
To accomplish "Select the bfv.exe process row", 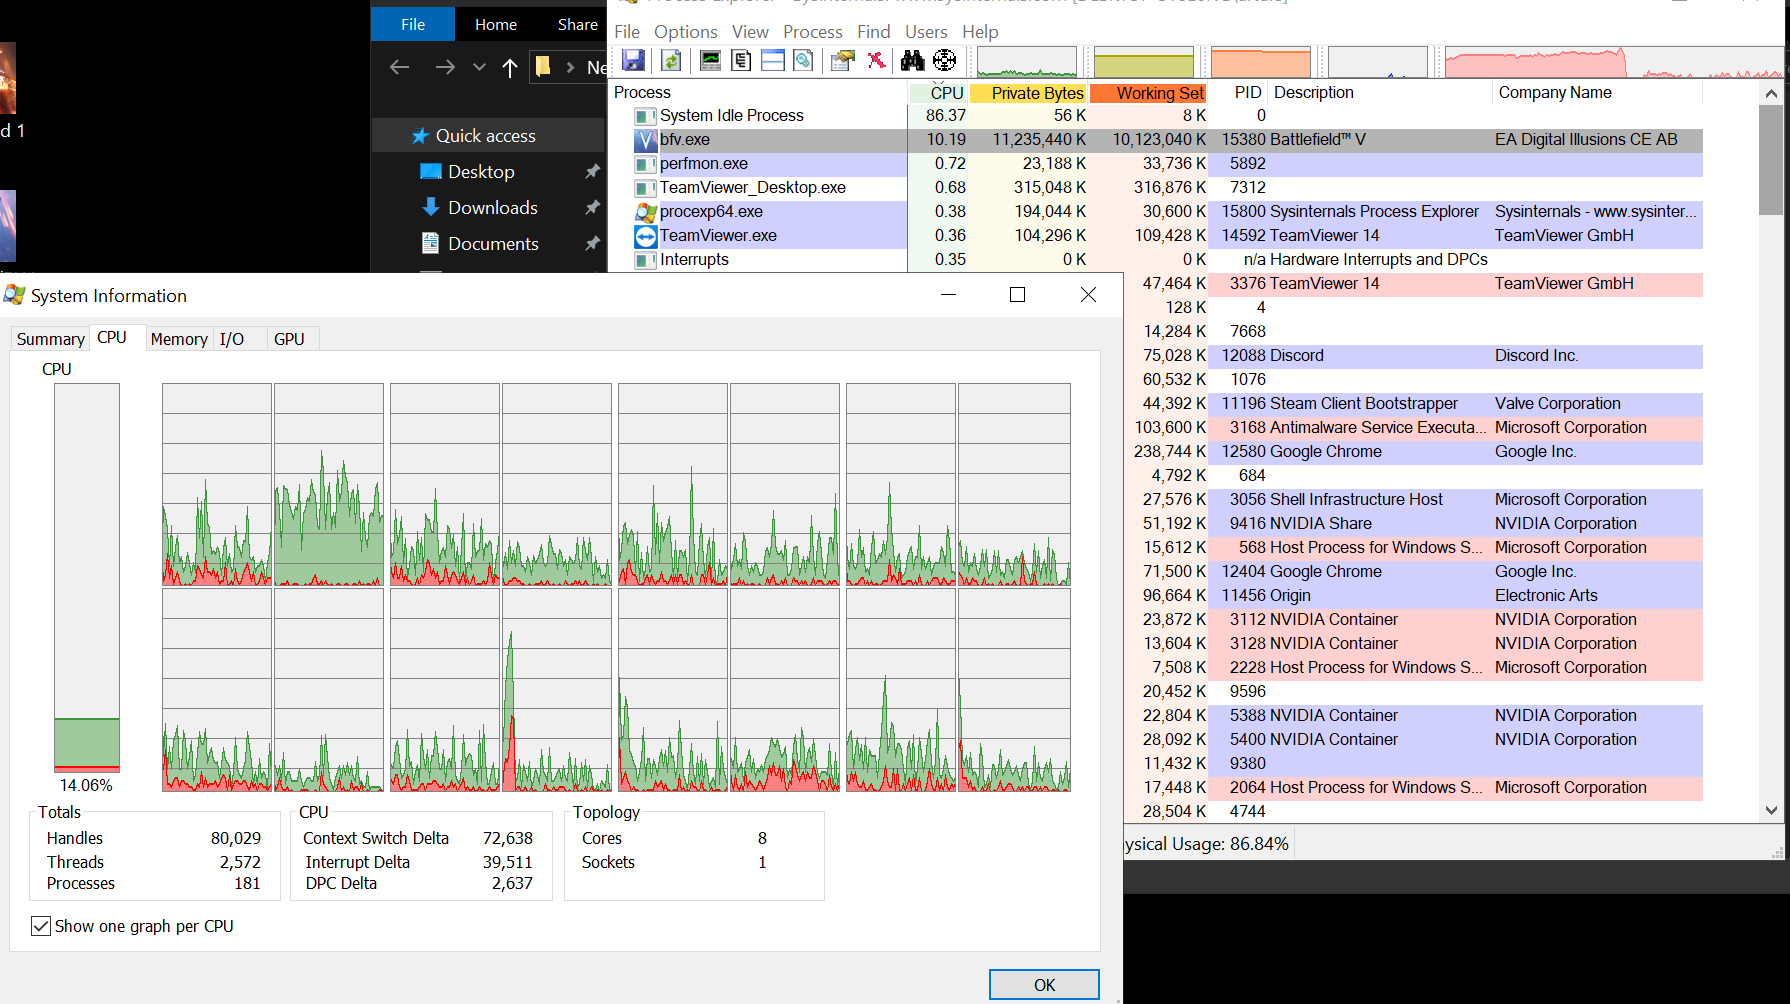I will coord(685,140).
